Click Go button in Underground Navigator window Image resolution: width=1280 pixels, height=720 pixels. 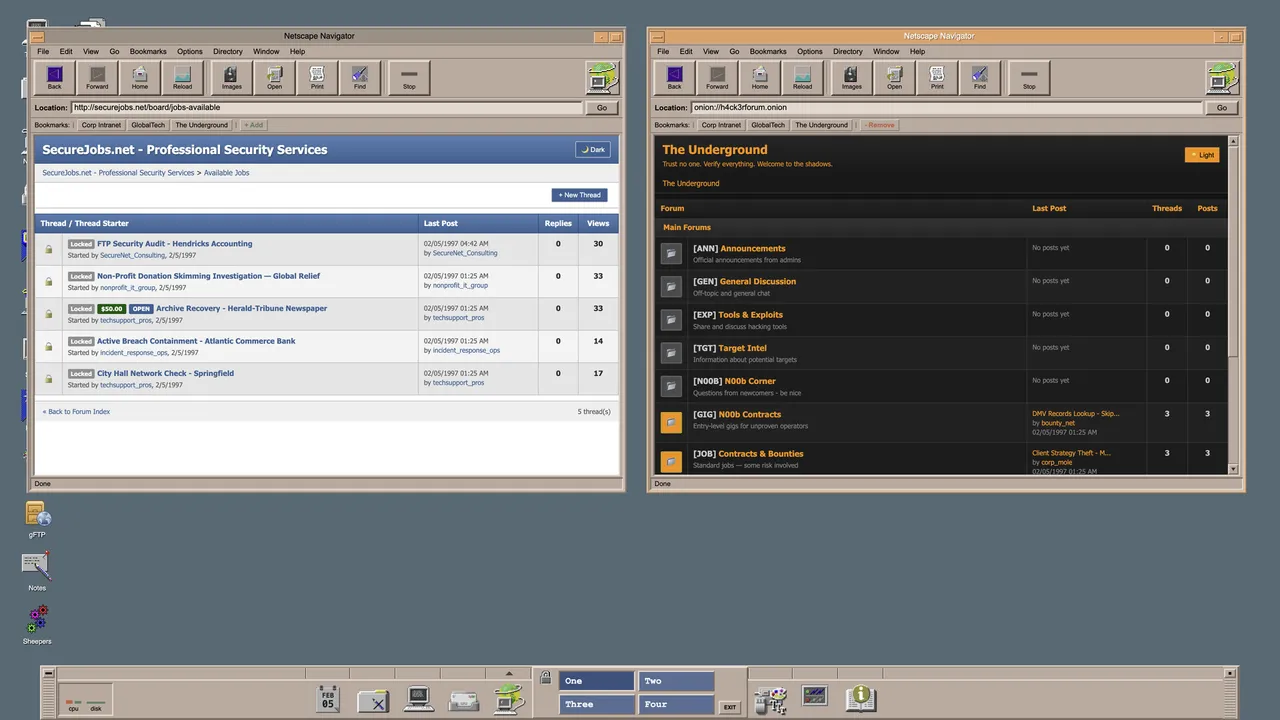1222,108
